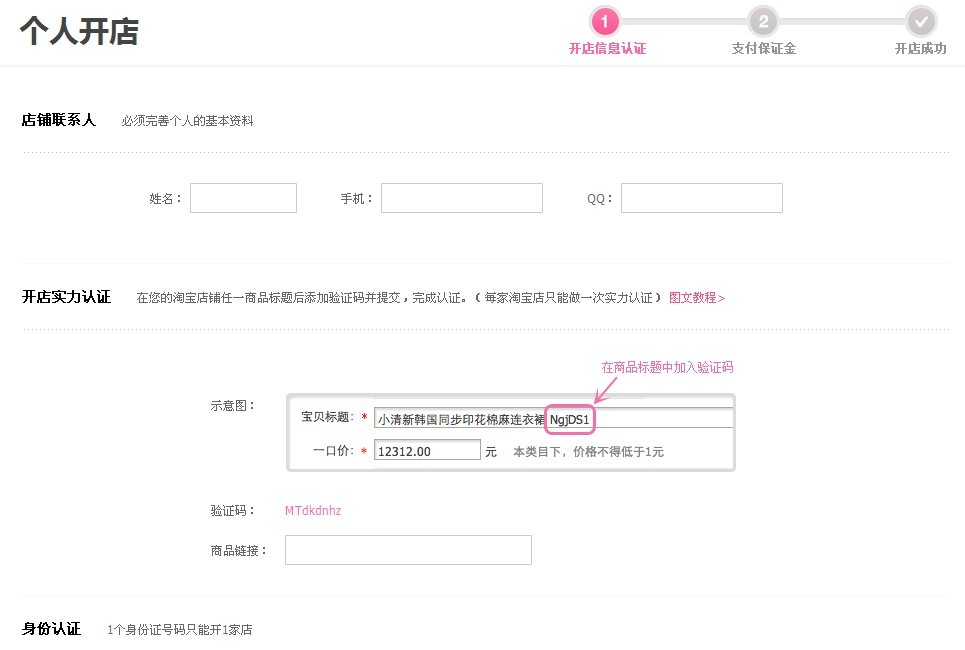Click the 身份认证 section heading

(51, 629)
